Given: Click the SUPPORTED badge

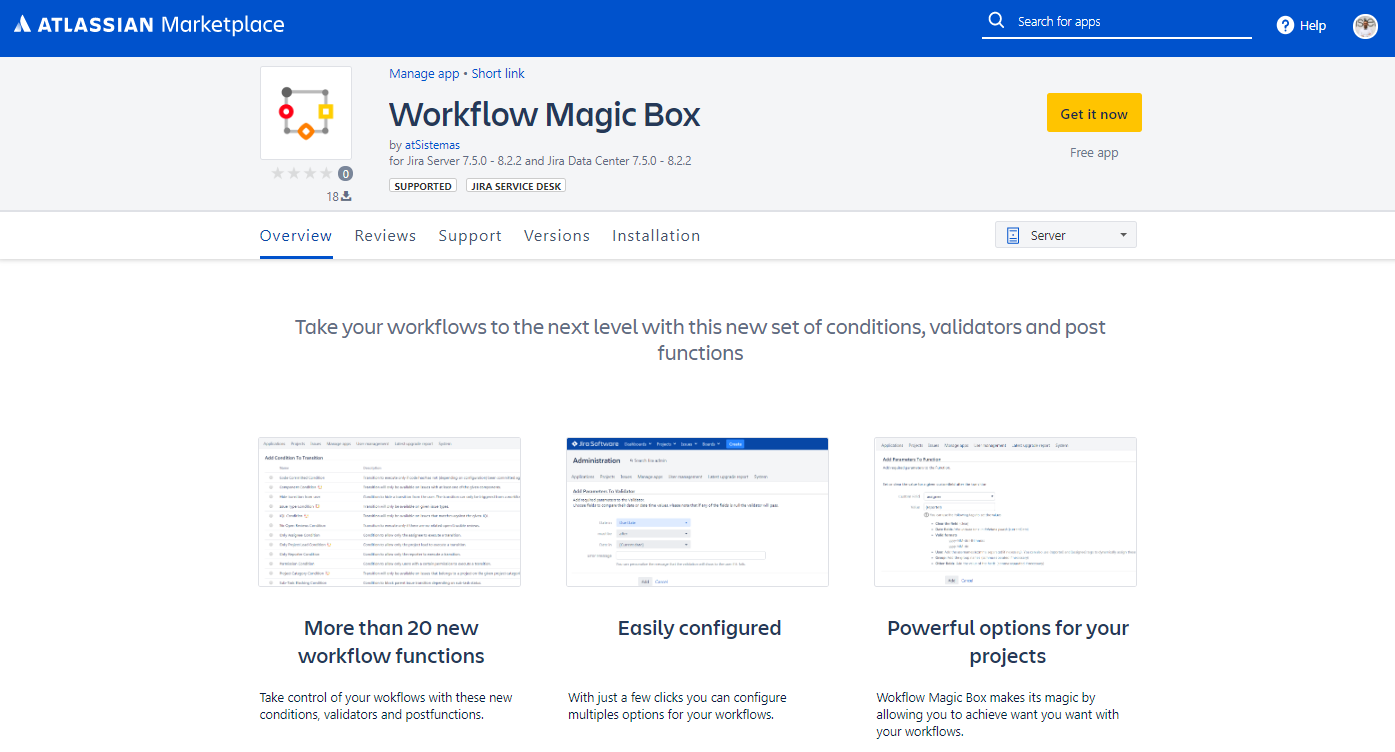Looking at the screenshot, I should point(423,186).
